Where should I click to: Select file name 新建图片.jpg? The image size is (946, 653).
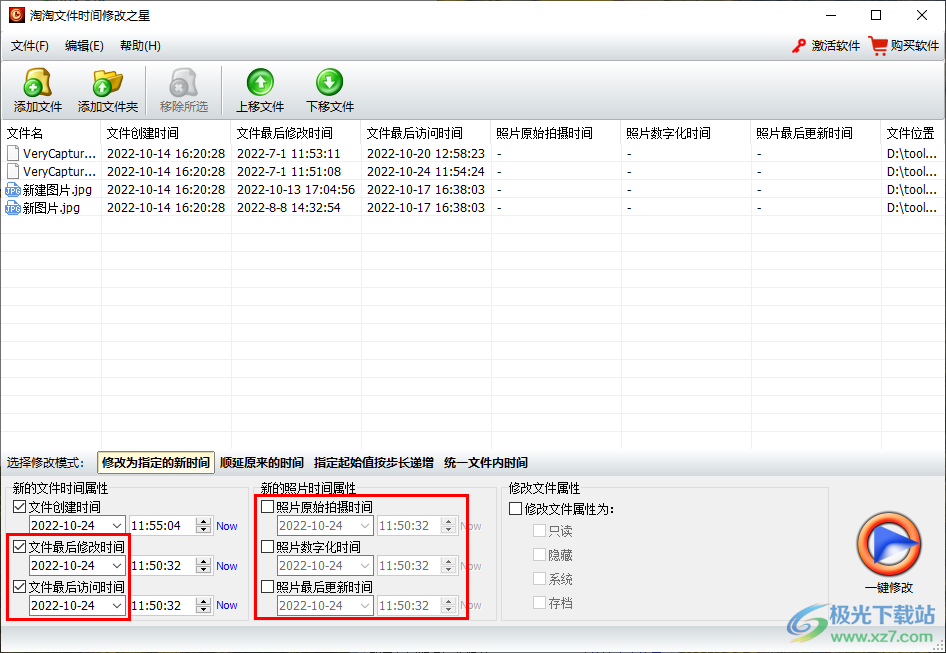(x=57, y=190)
